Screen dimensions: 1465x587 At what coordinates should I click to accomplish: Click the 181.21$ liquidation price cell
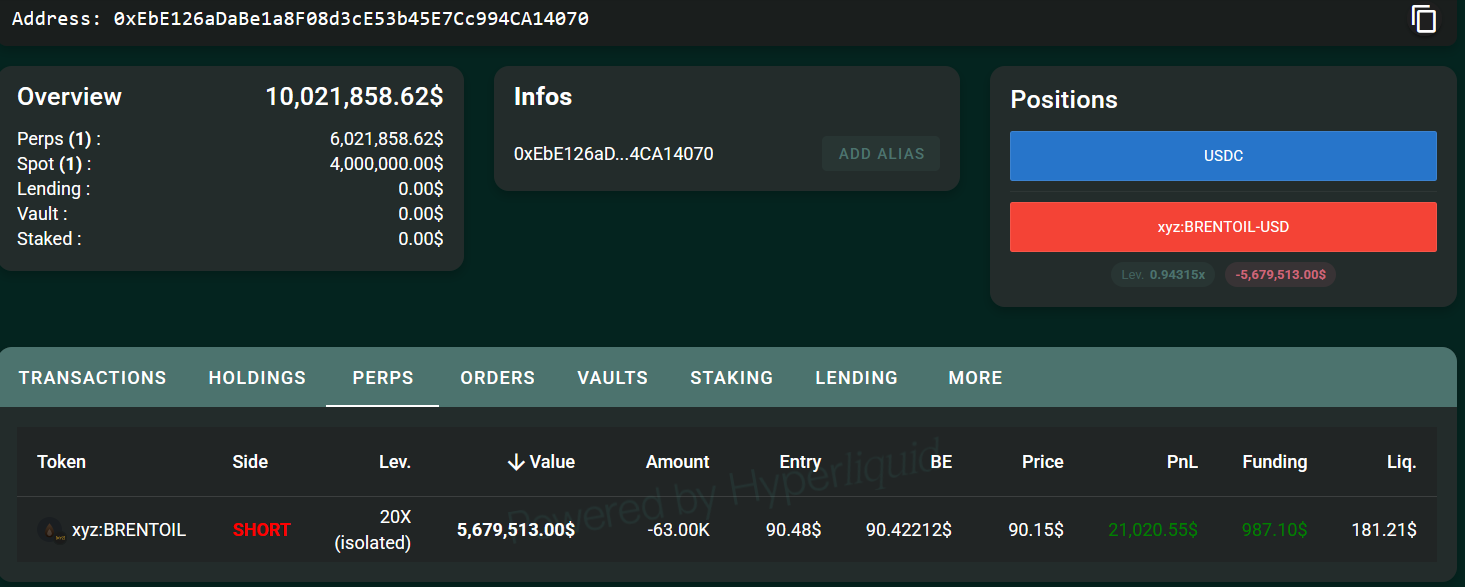tap(1384, 530)
